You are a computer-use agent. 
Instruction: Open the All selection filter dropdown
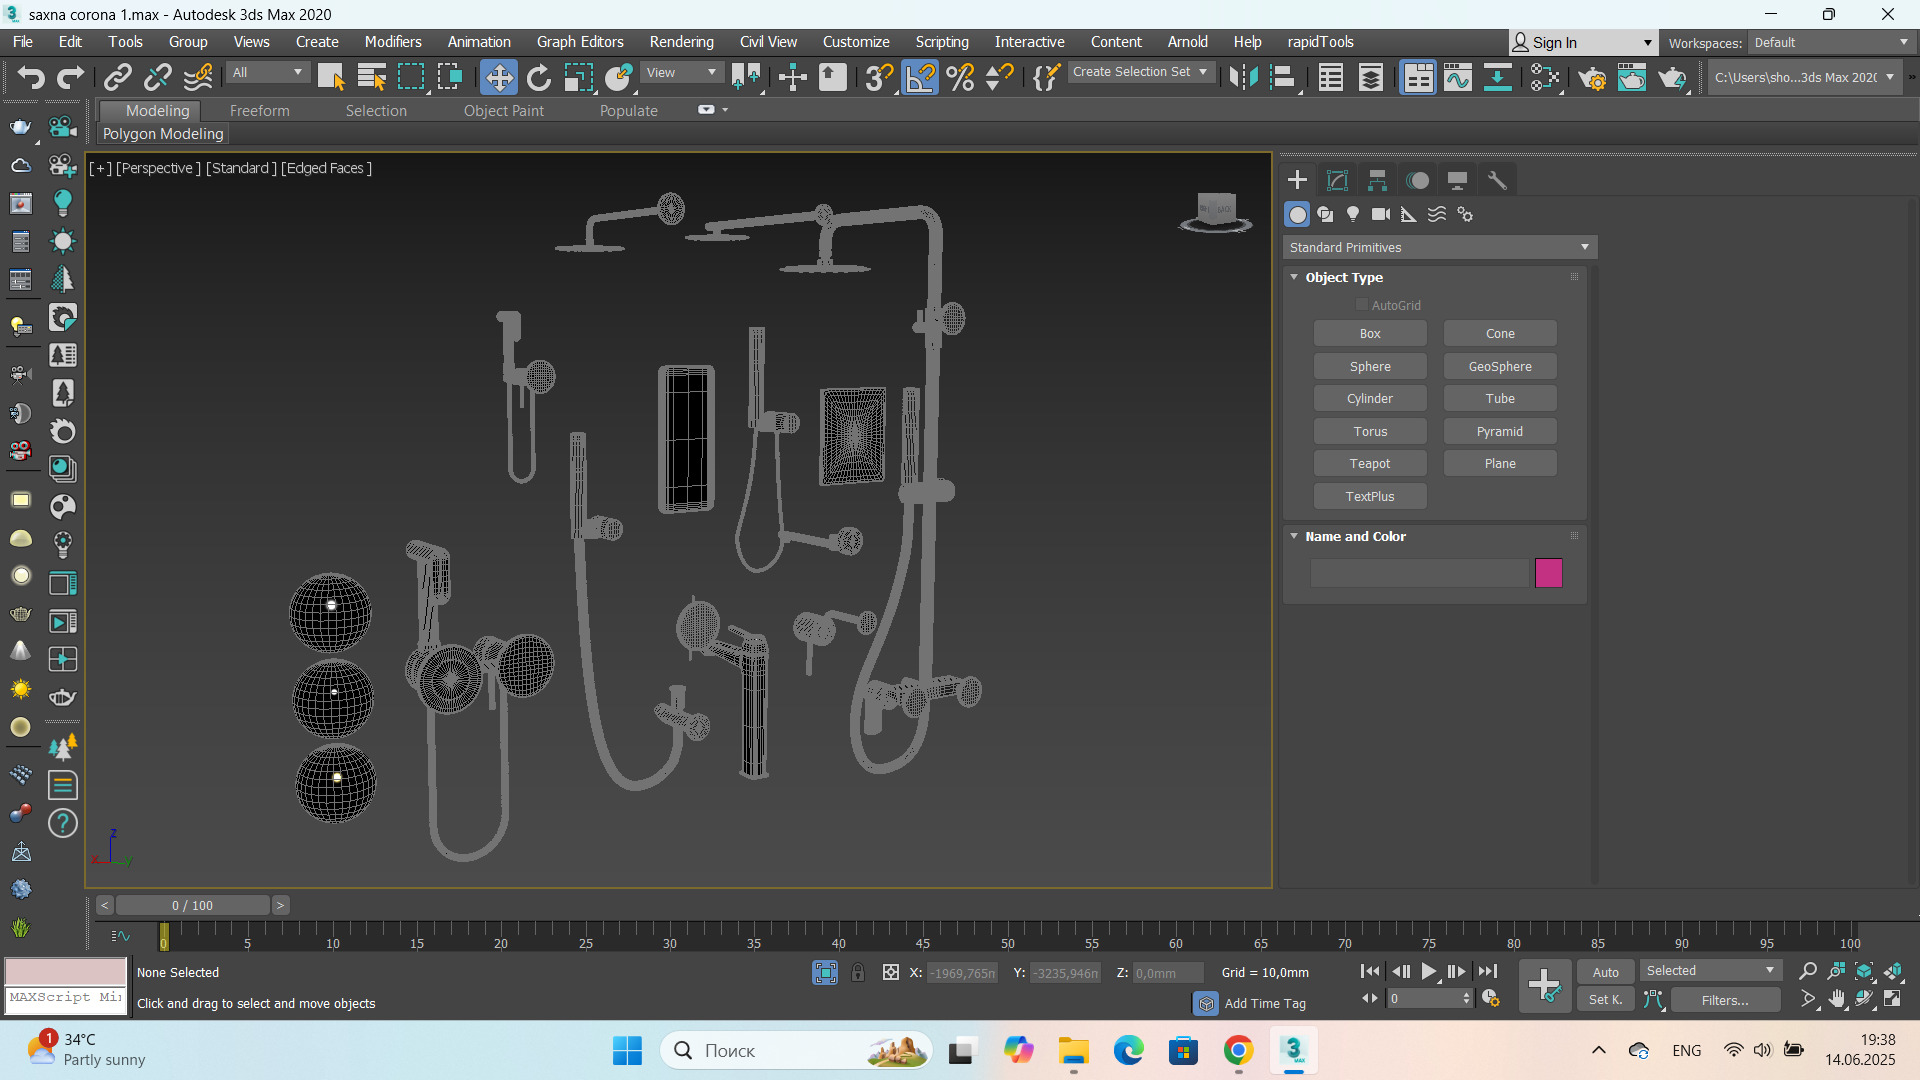coord(267,72)
